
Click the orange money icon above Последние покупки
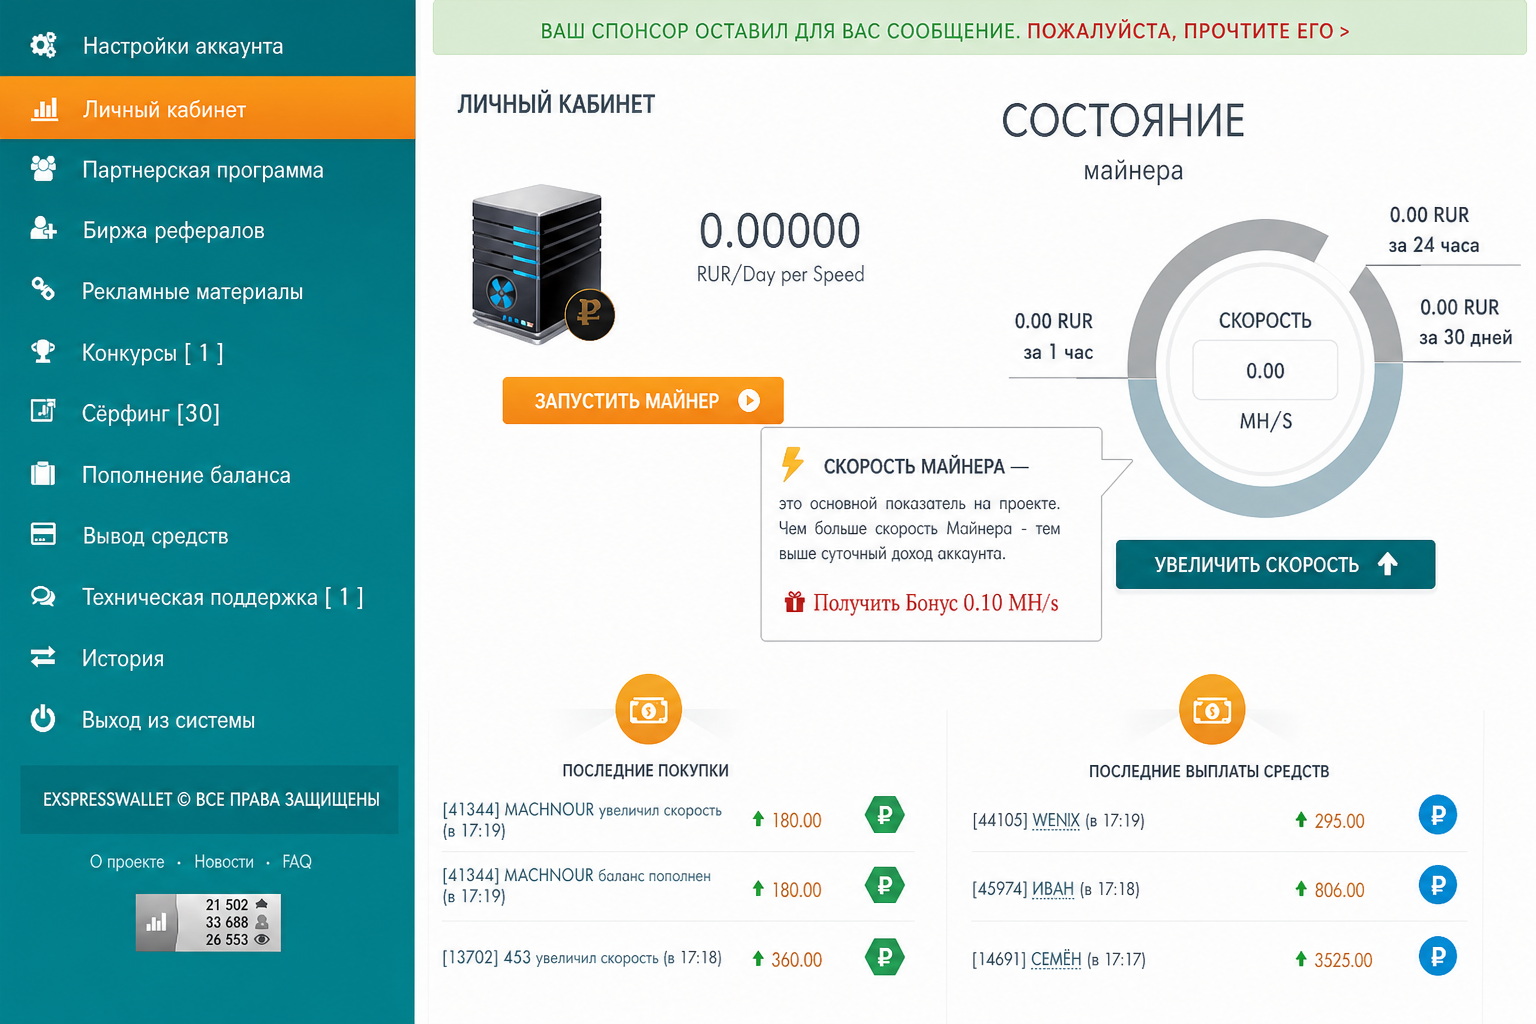tap(648, 710)
